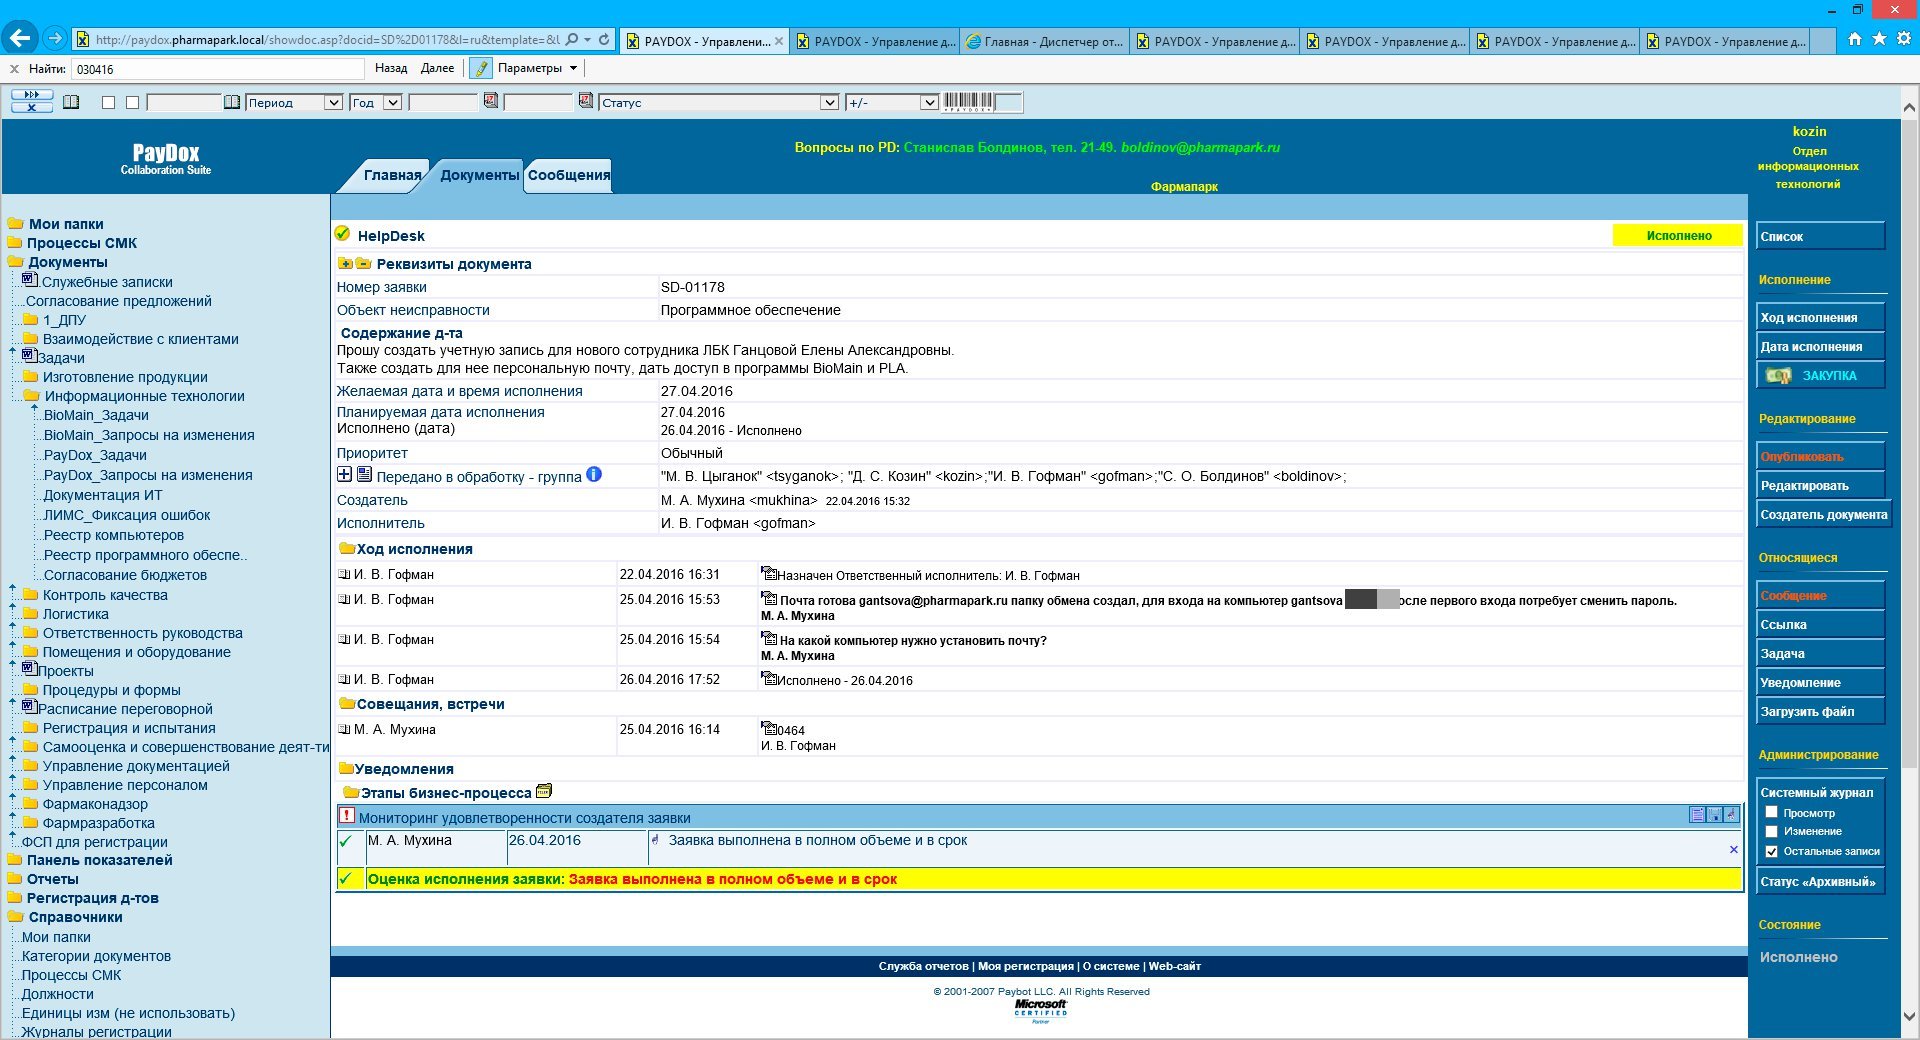Expand Передано в обработку with plus icon
This screenshot has width=1920, height=1040.
[345, 474]
